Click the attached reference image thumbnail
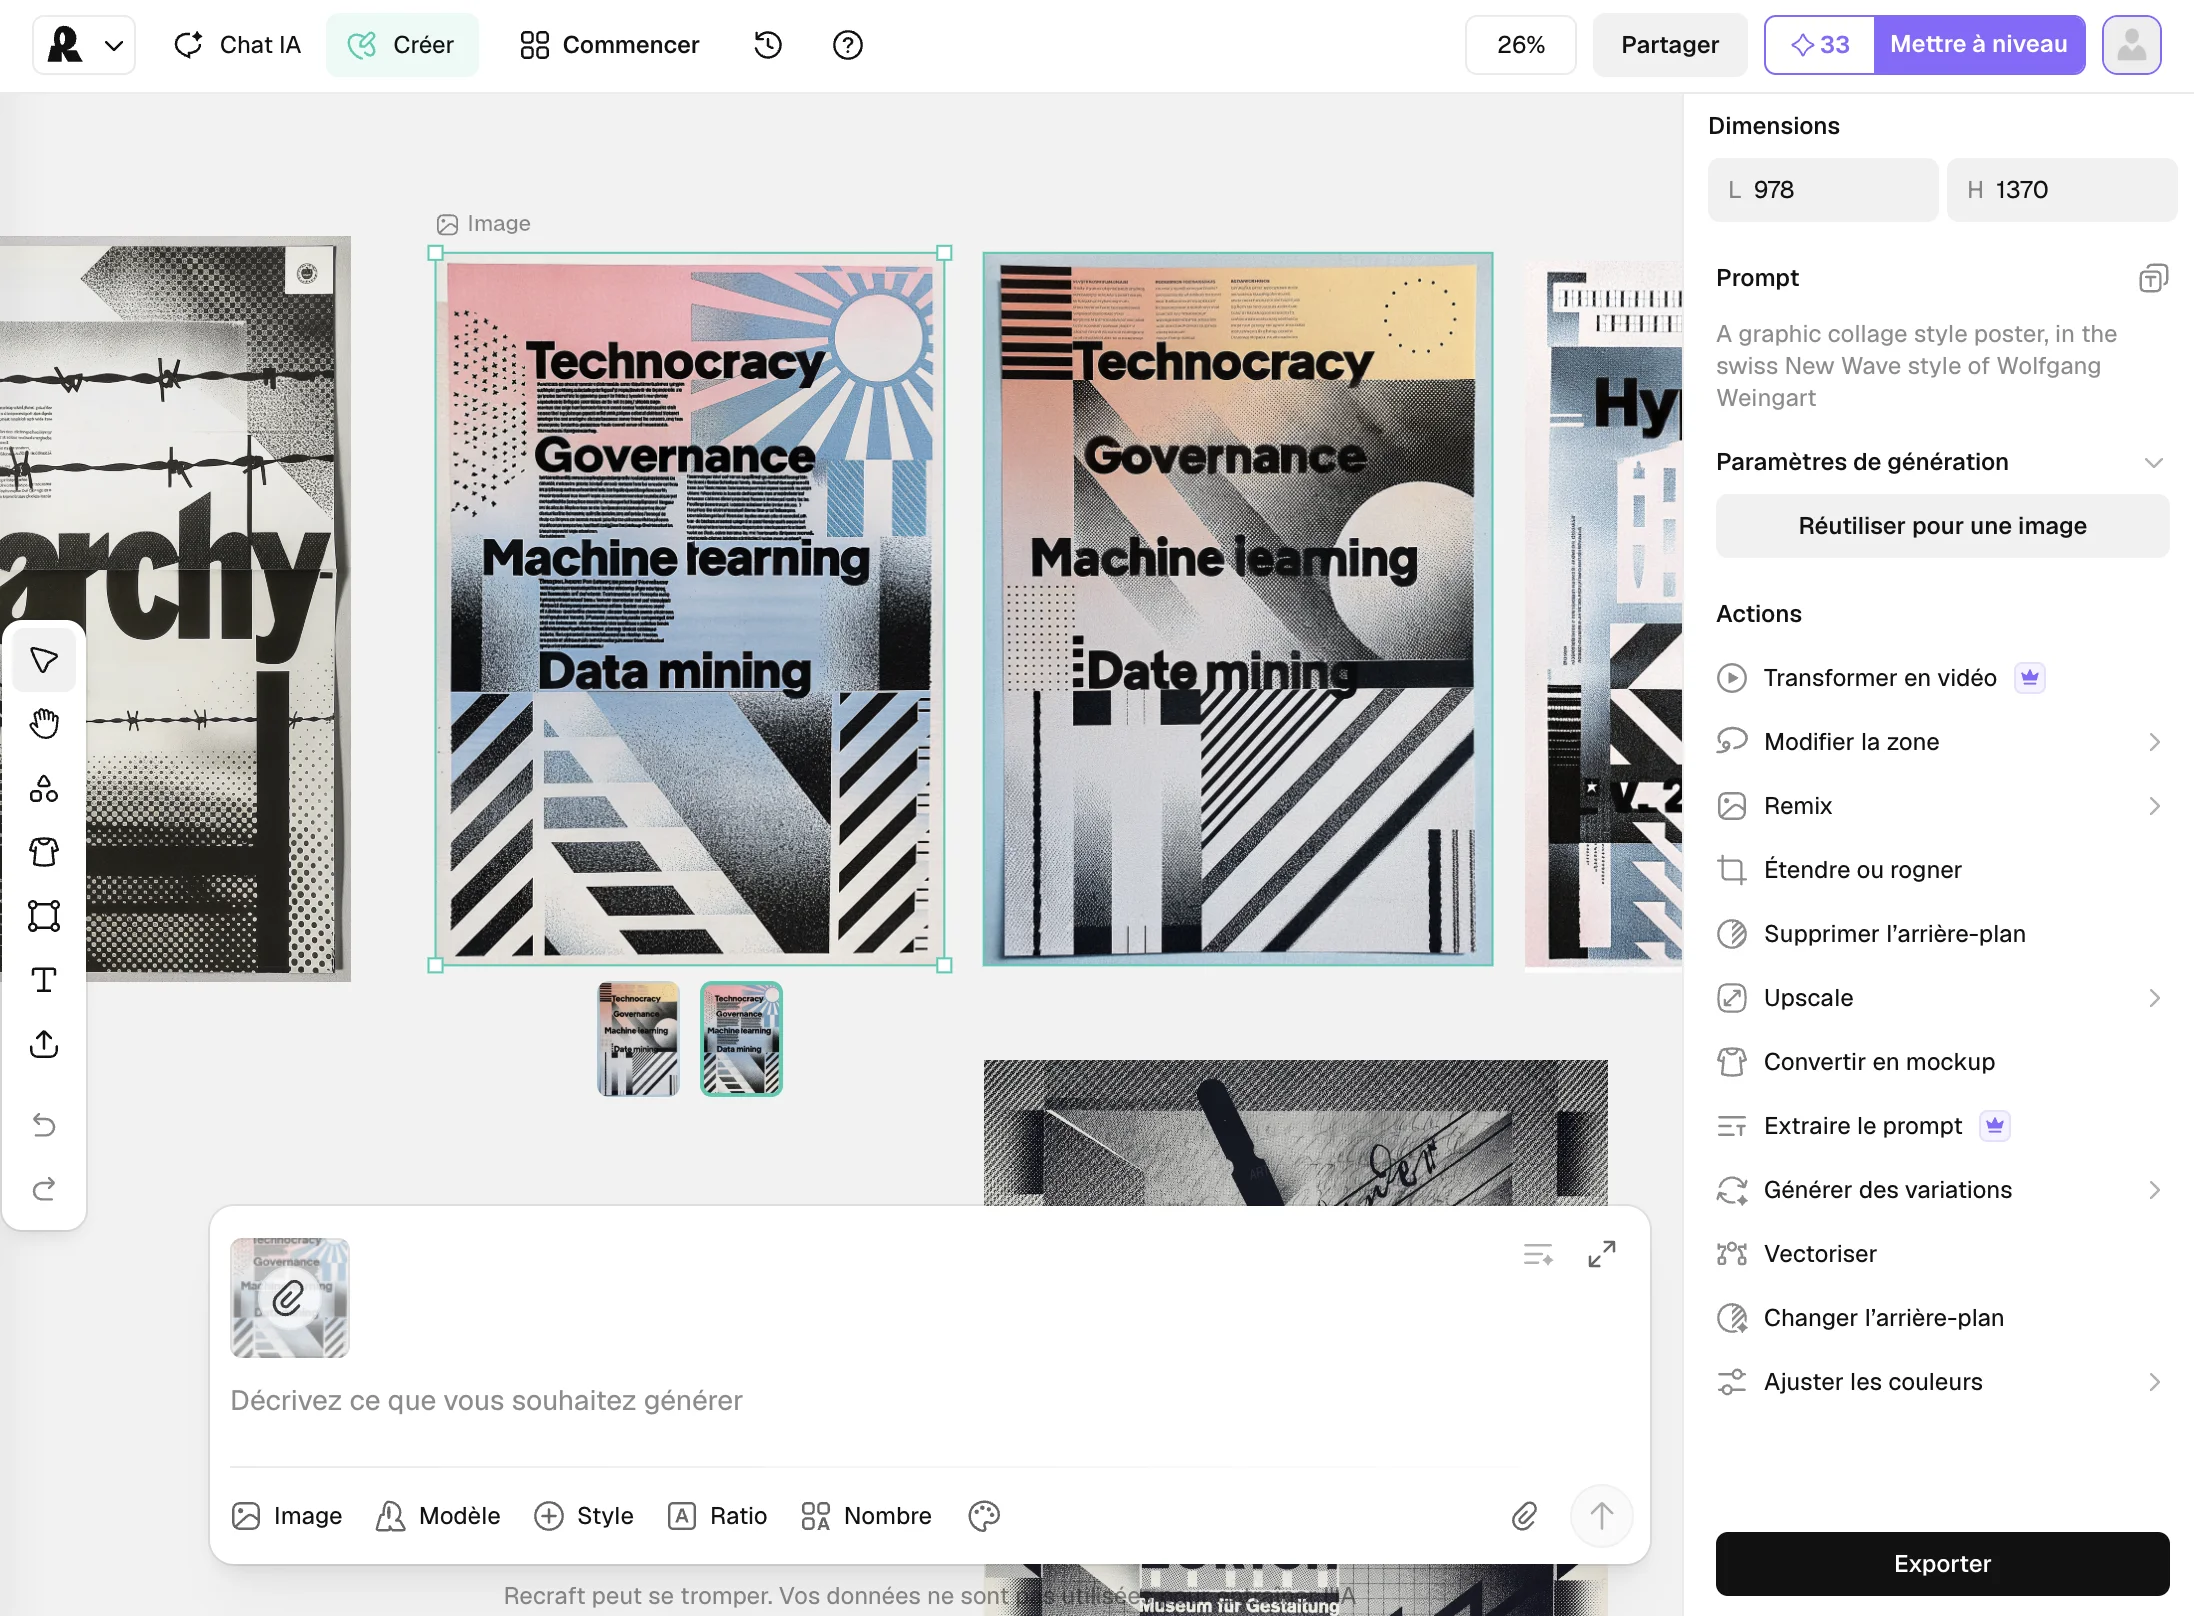 (x=290, y=1298)
